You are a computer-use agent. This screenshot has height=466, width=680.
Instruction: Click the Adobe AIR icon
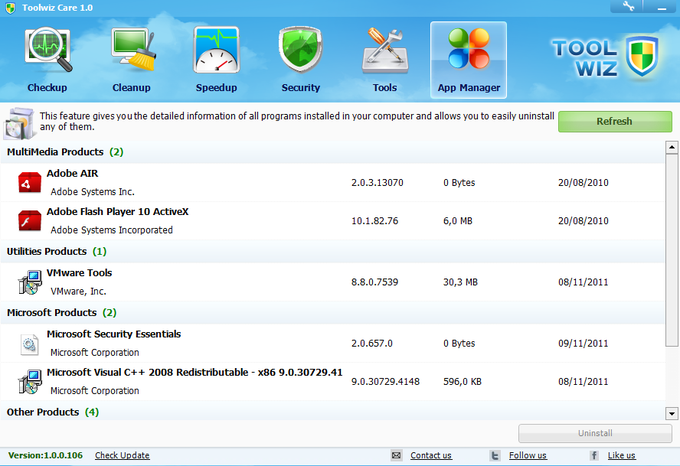pyautogui.click(x=29, y=182)
